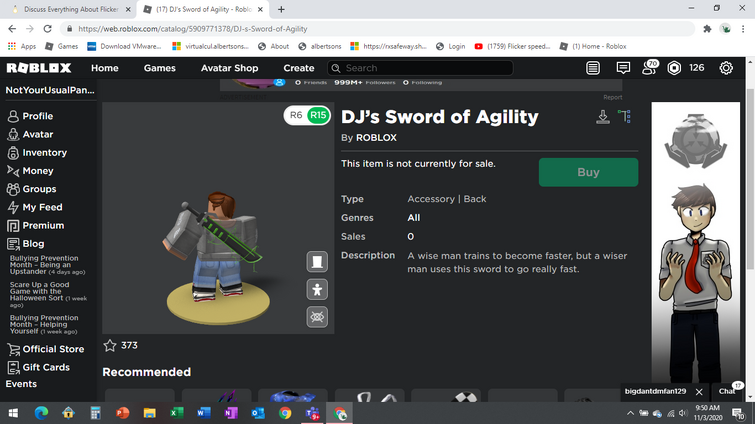Select Avatar Shop in the navbar
Screen dimensions: 755x424
229,68
